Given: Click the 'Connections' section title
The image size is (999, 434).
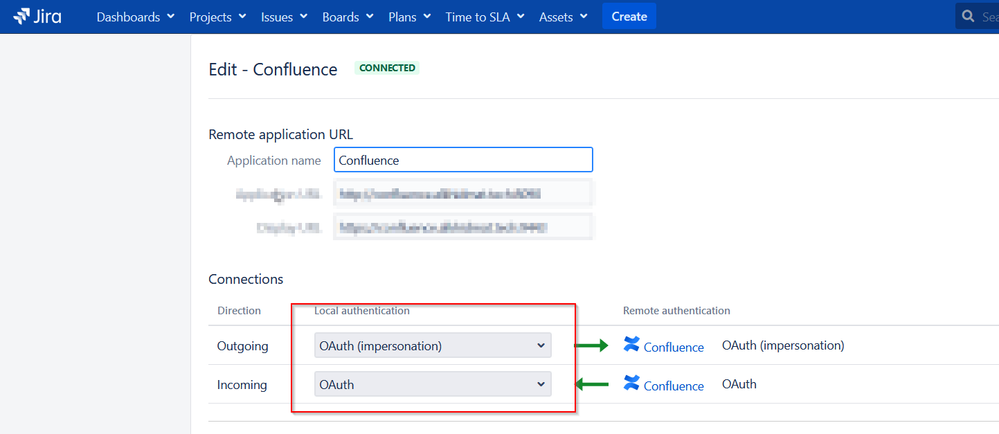Looking at the screenshot, I should coord(246,279).
